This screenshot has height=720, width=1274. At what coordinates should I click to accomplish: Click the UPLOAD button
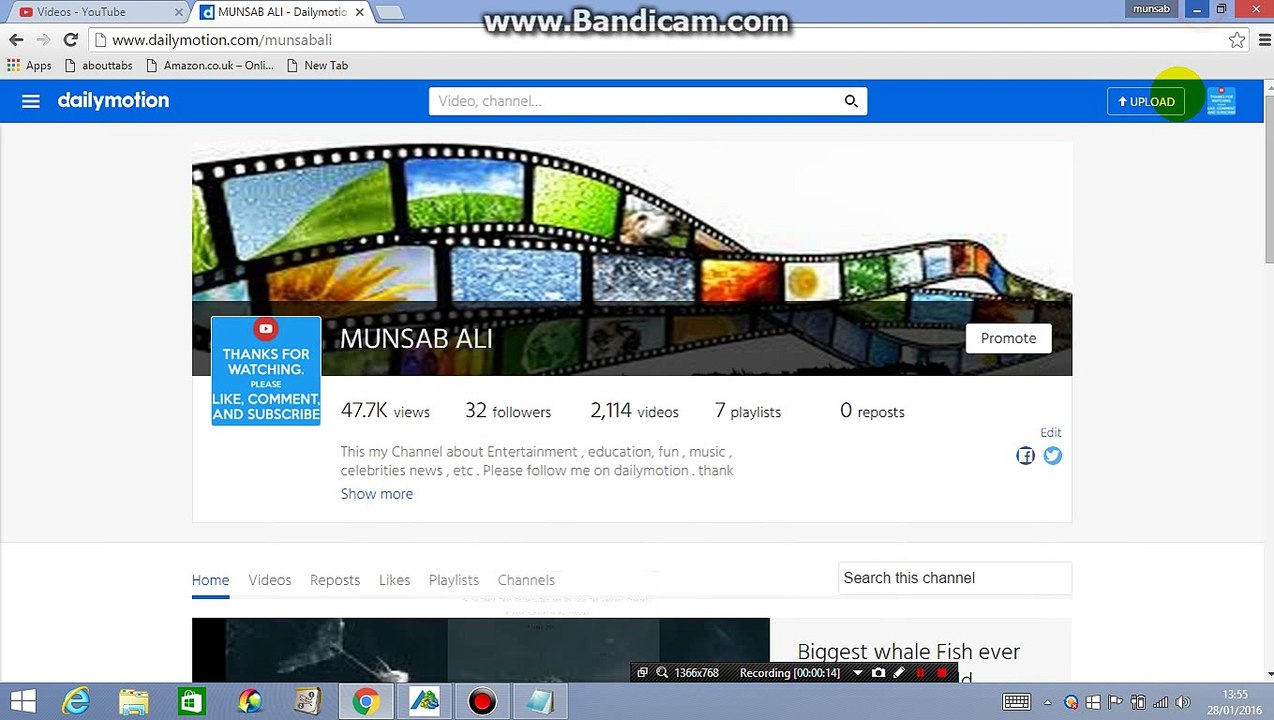[x=1145, y=101]
